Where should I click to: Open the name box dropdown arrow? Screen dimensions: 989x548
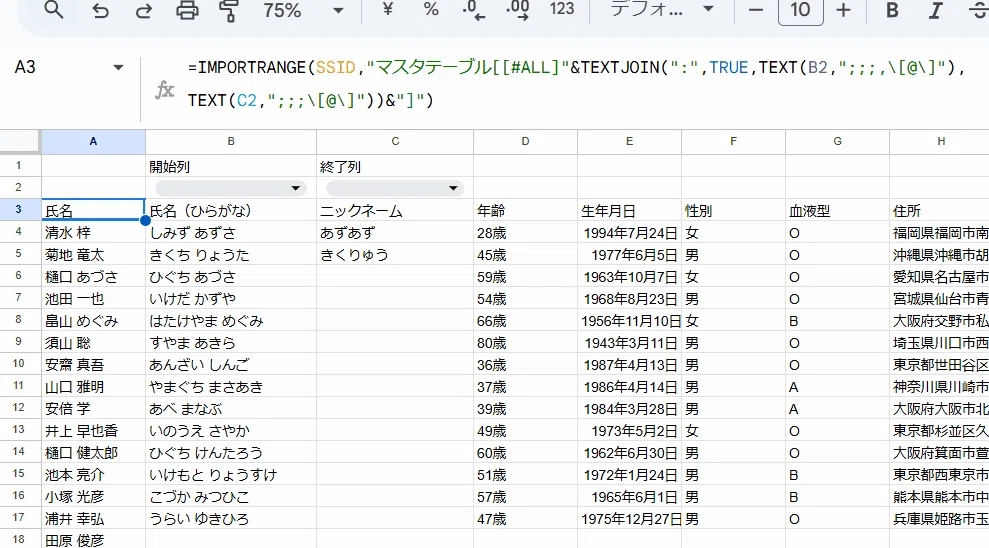[118, 67]
